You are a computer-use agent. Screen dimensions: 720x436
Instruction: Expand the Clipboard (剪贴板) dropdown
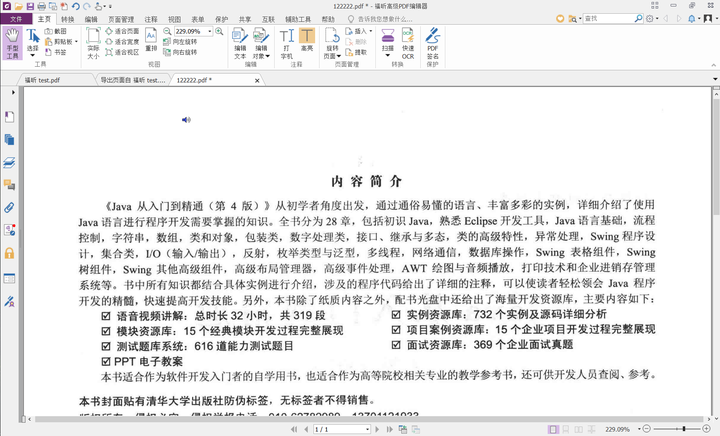[76, 42]
